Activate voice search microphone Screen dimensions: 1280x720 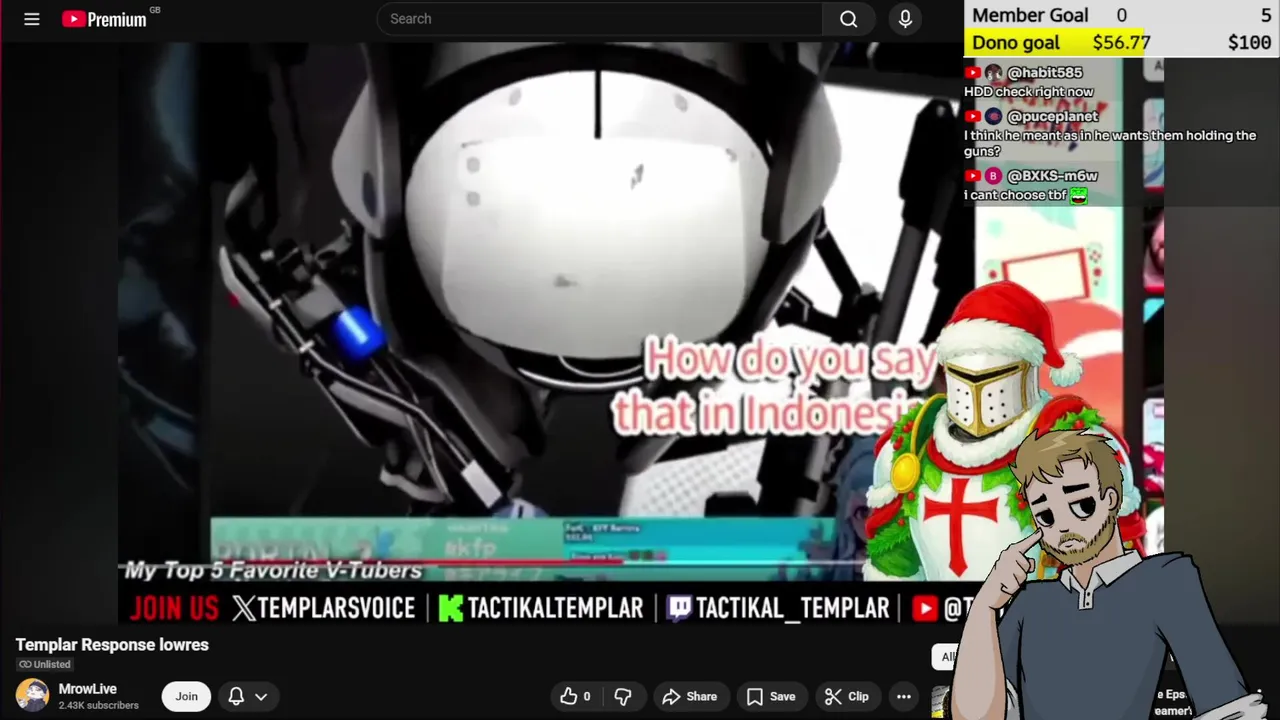pos(905,19)
